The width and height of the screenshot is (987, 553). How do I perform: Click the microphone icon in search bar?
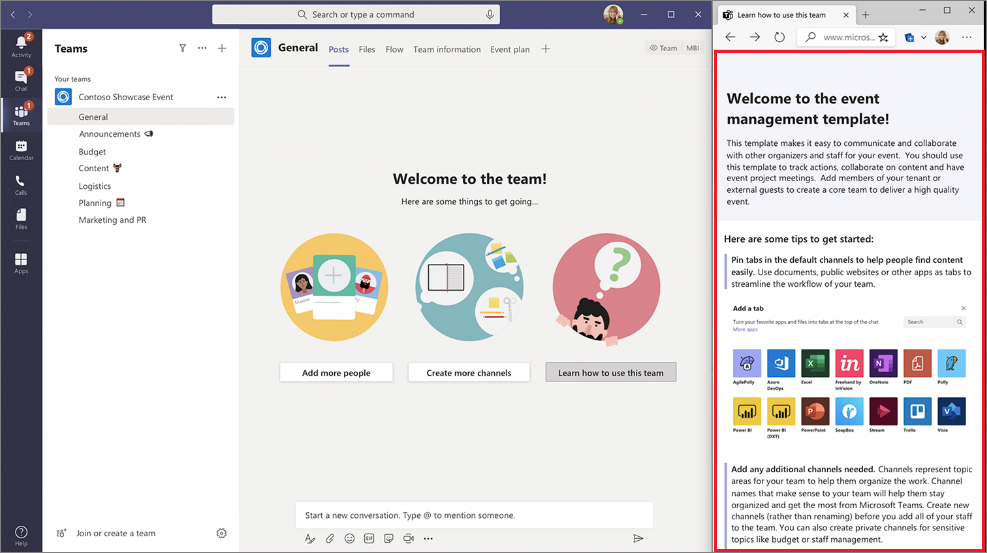click(x=490, y=14)
